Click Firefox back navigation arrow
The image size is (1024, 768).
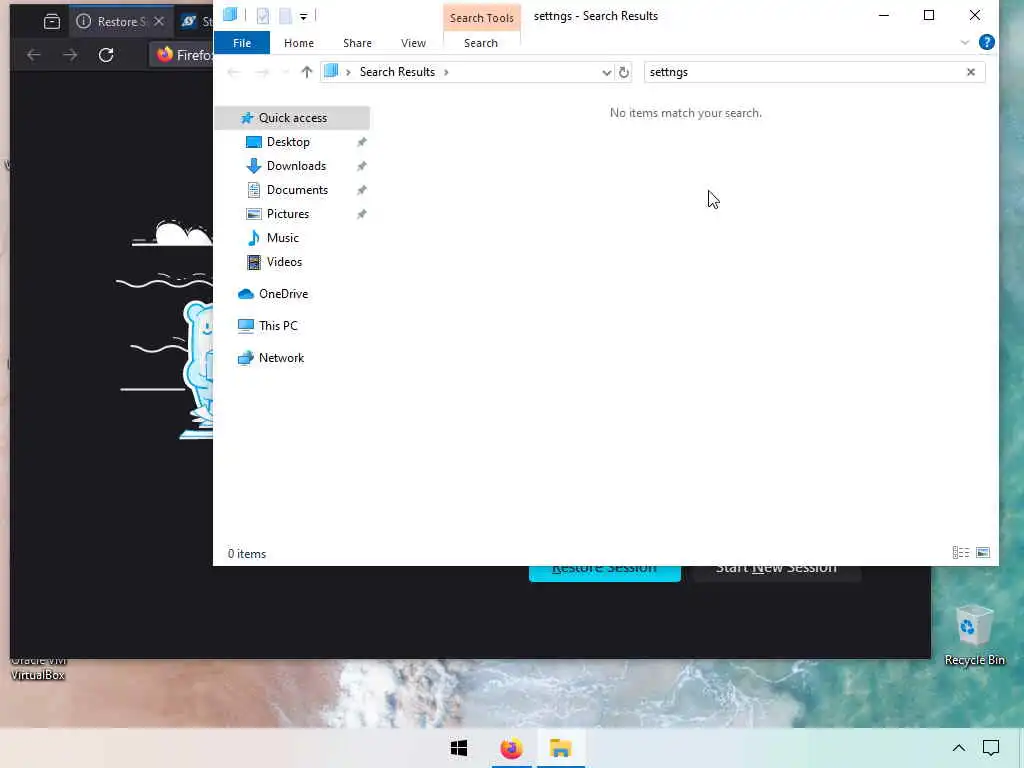[34, 55]
